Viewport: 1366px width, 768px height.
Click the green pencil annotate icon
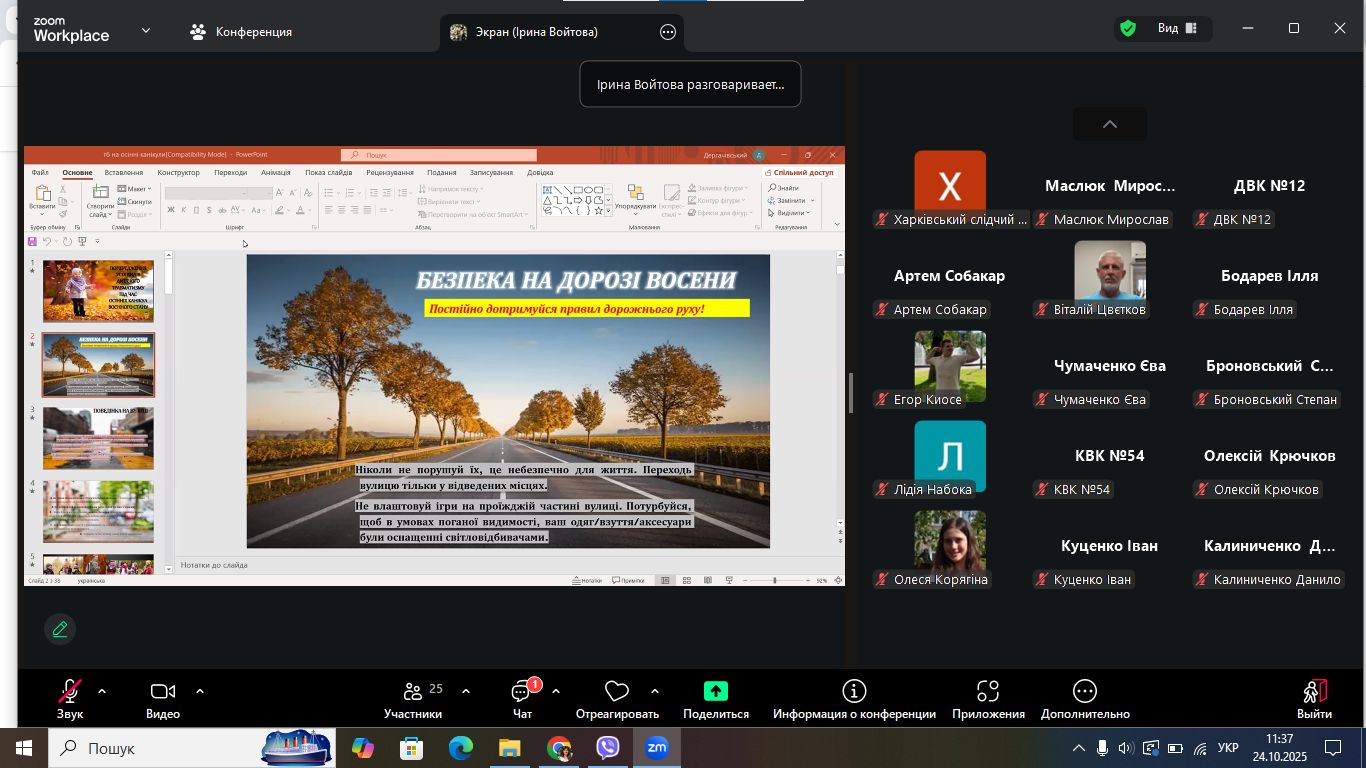(x=60, y=629)
